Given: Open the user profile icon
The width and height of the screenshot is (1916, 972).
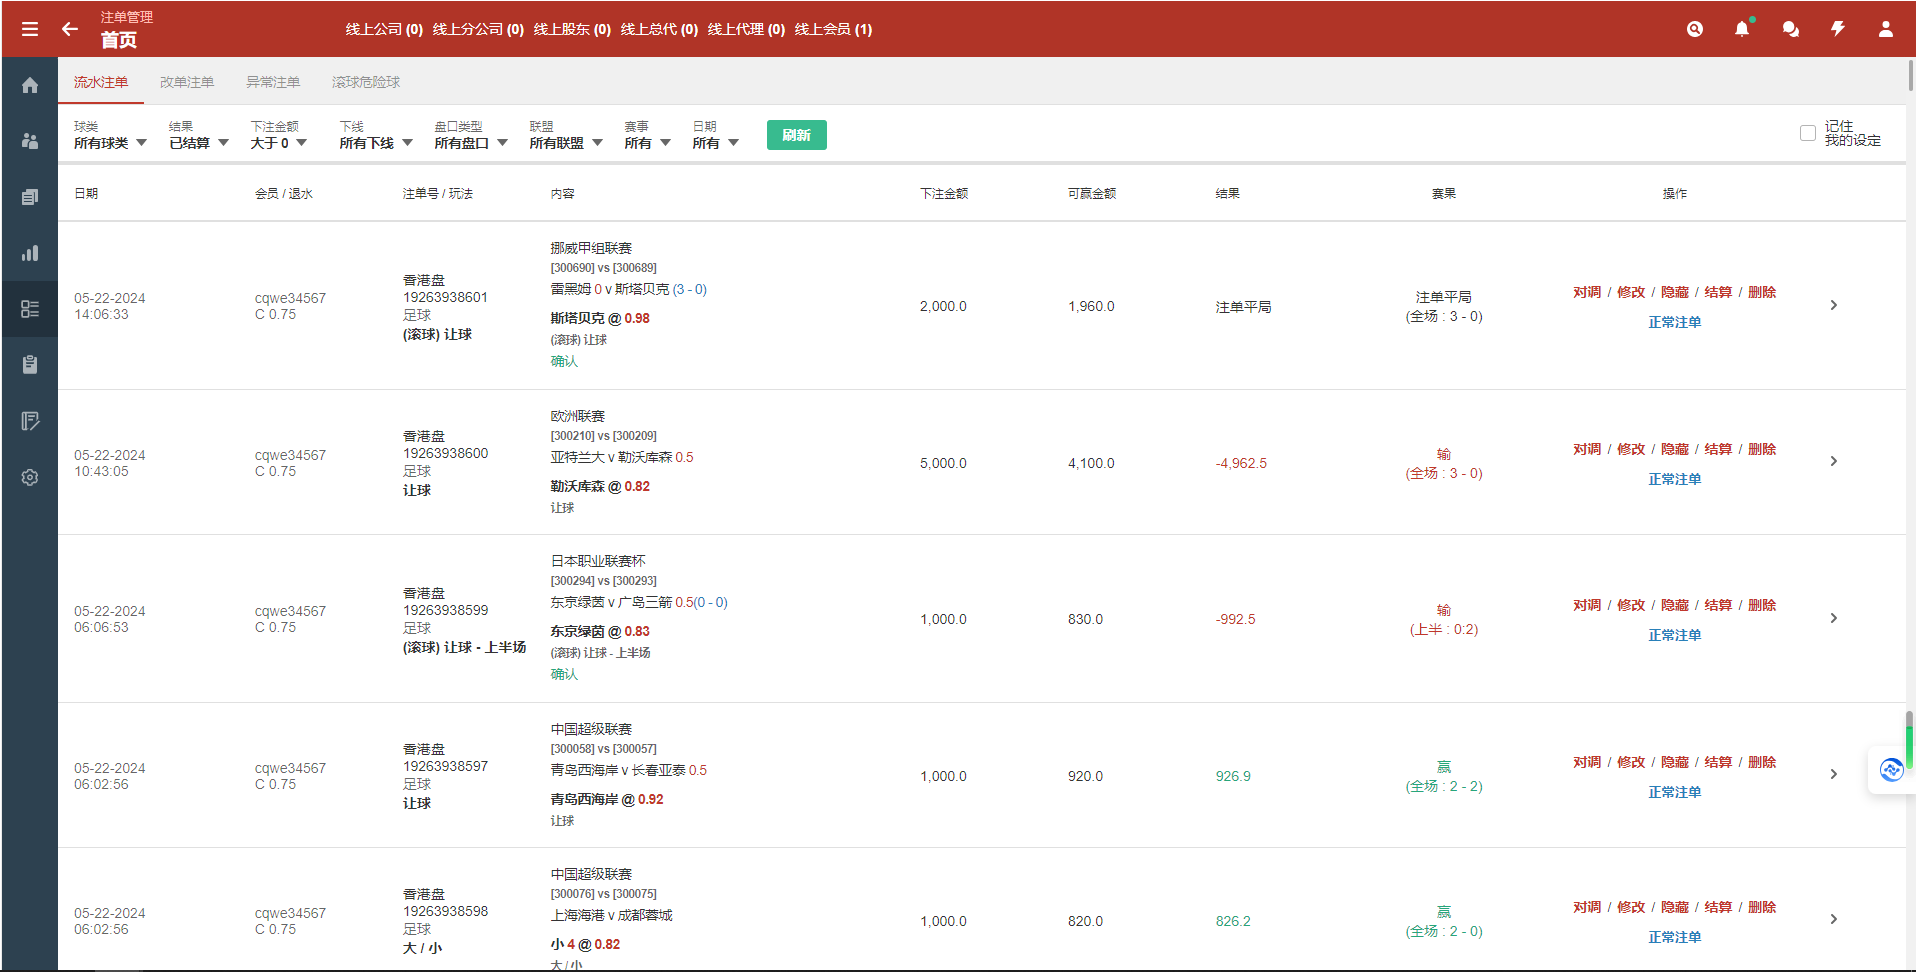Looking at the screenshot, I should tap(1885, 29).
